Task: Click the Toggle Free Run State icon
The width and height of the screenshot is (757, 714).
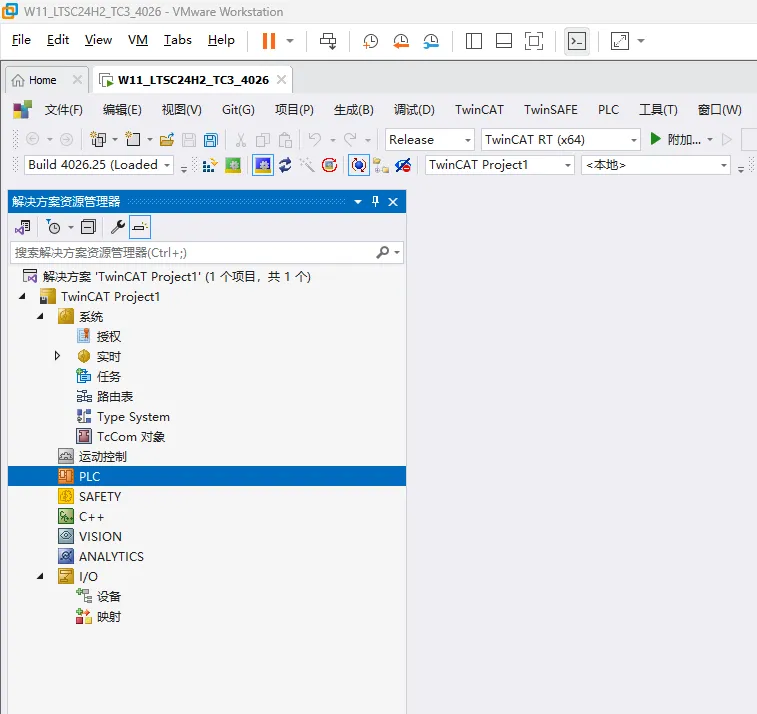Action: point(330,166)
